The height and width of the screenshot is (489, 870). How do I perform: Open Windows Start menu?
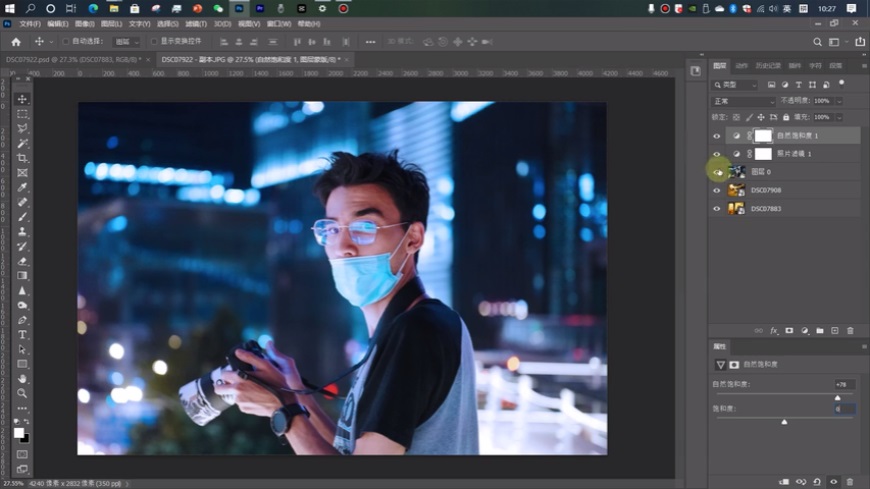click(x=9, y=8)
